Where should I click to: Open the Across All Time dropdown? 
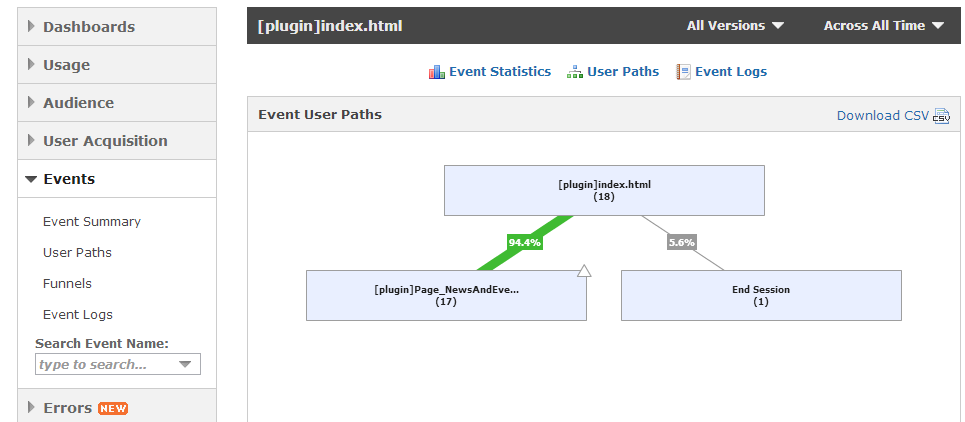click(883, 26)
